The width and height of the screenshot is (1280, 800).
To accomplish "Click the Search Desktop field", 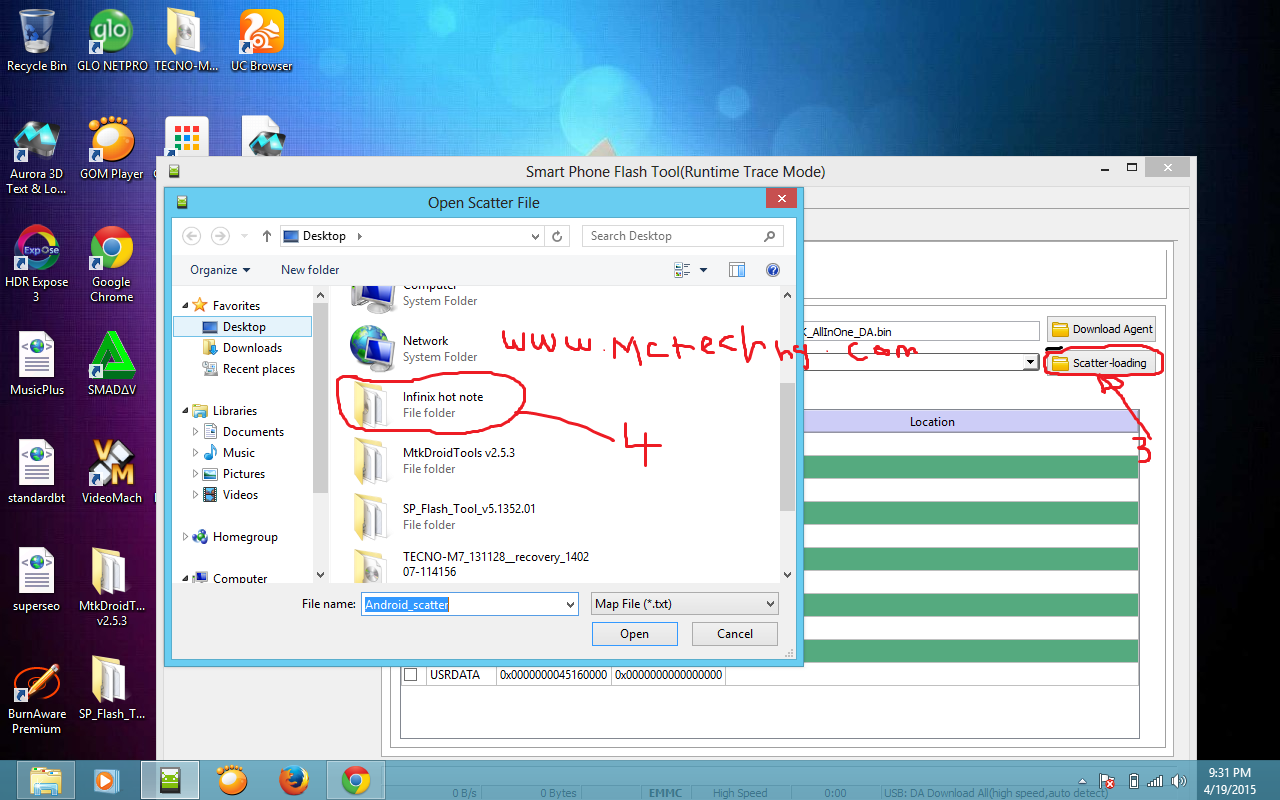I will point(681,236).
